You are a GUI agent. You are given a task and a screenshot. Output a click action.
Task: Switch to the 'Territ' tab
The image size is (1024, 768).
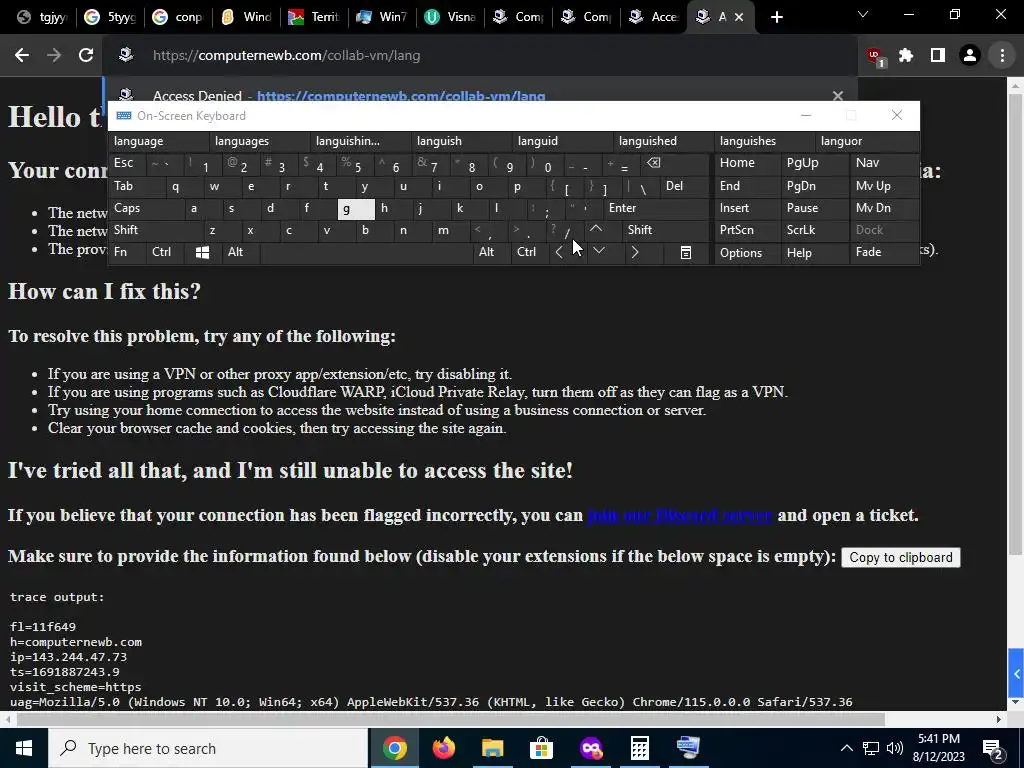[x=314, y=17]
